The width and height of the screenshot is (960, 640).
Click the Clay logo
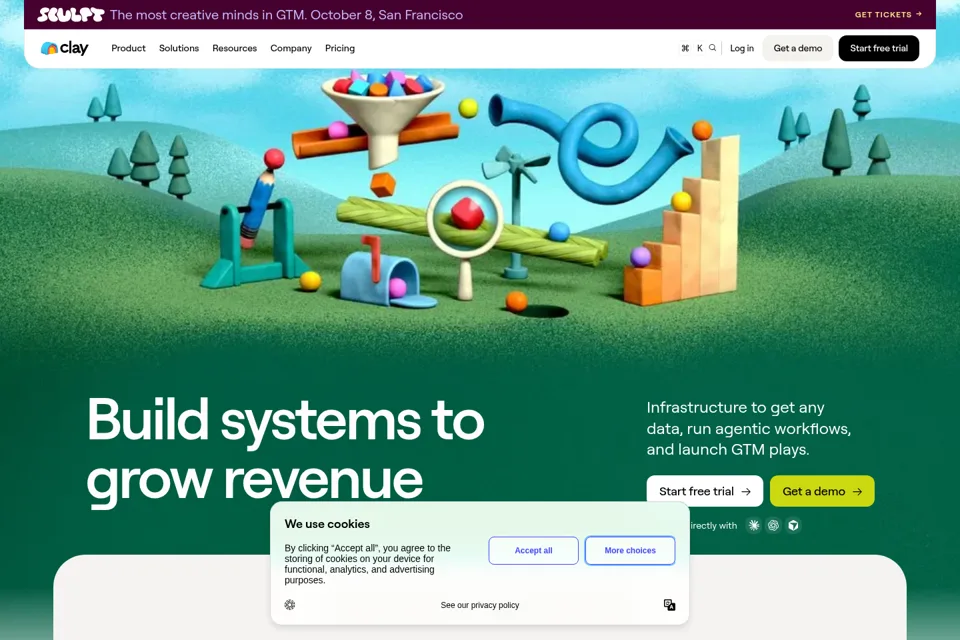point(64,48)
